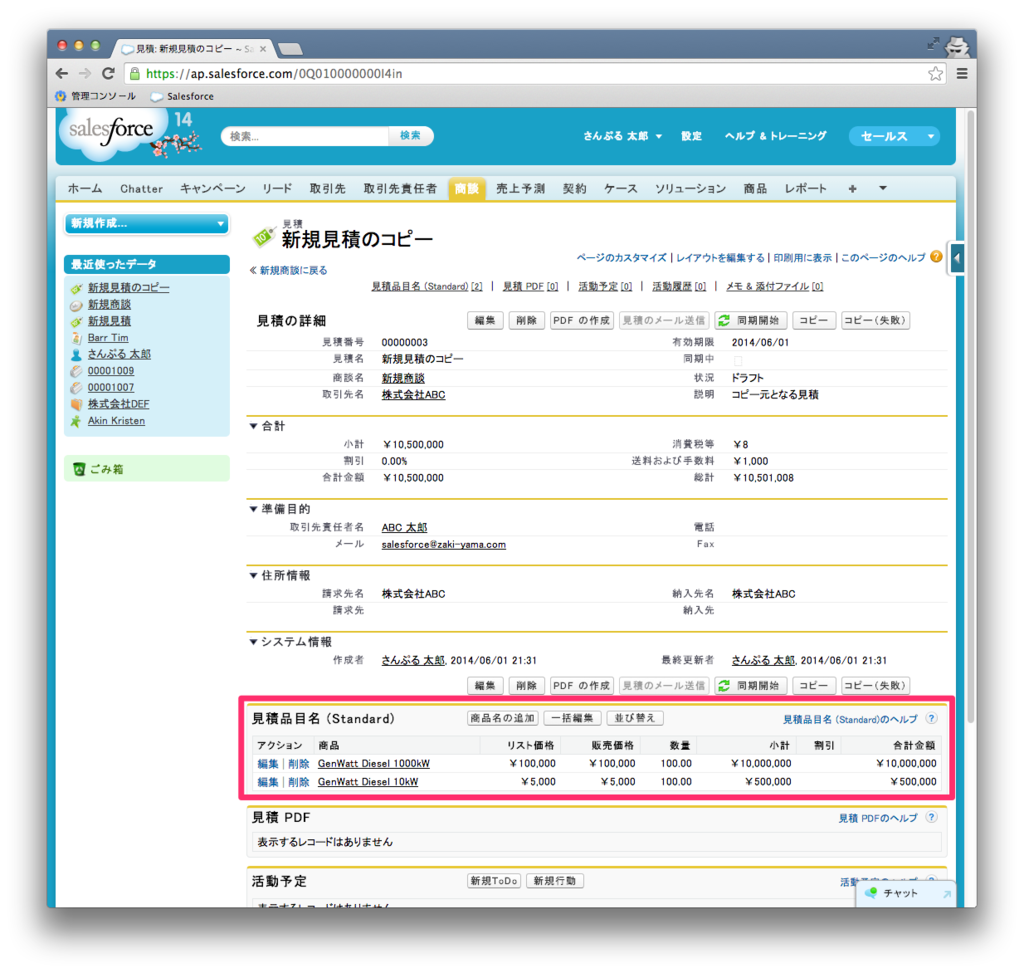Collapse the 準備目的 section

(x=253, y=509)
